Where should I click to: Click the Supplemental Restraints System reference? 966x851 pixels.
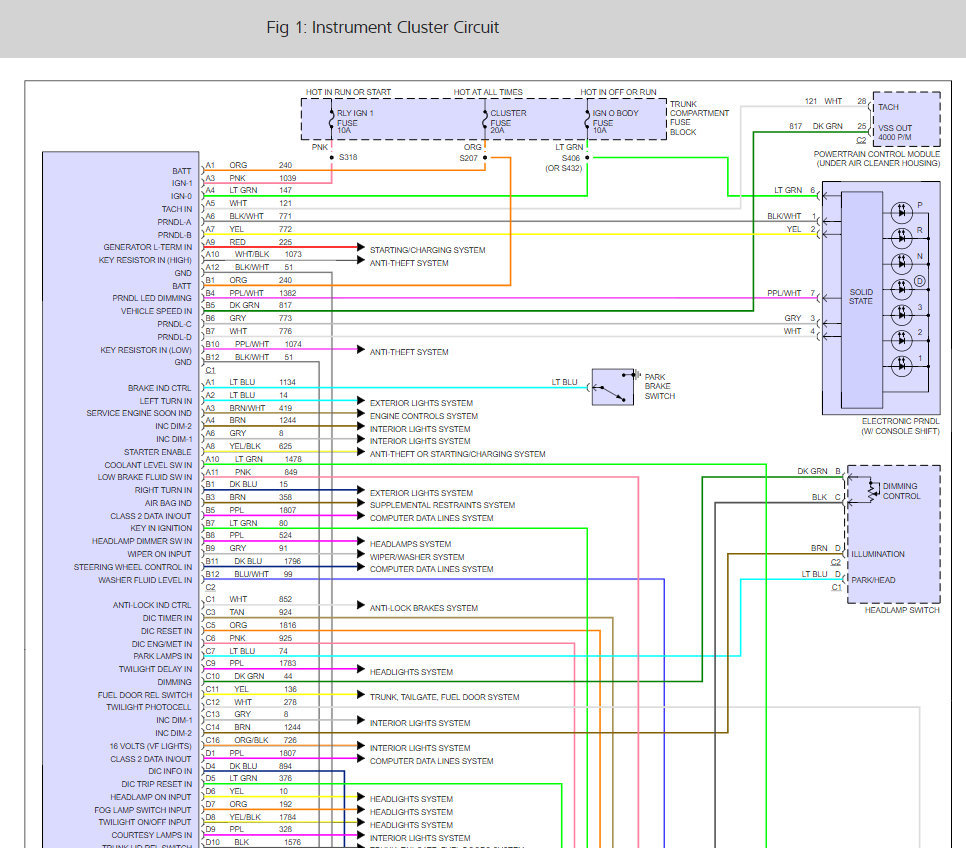(442, 506)
